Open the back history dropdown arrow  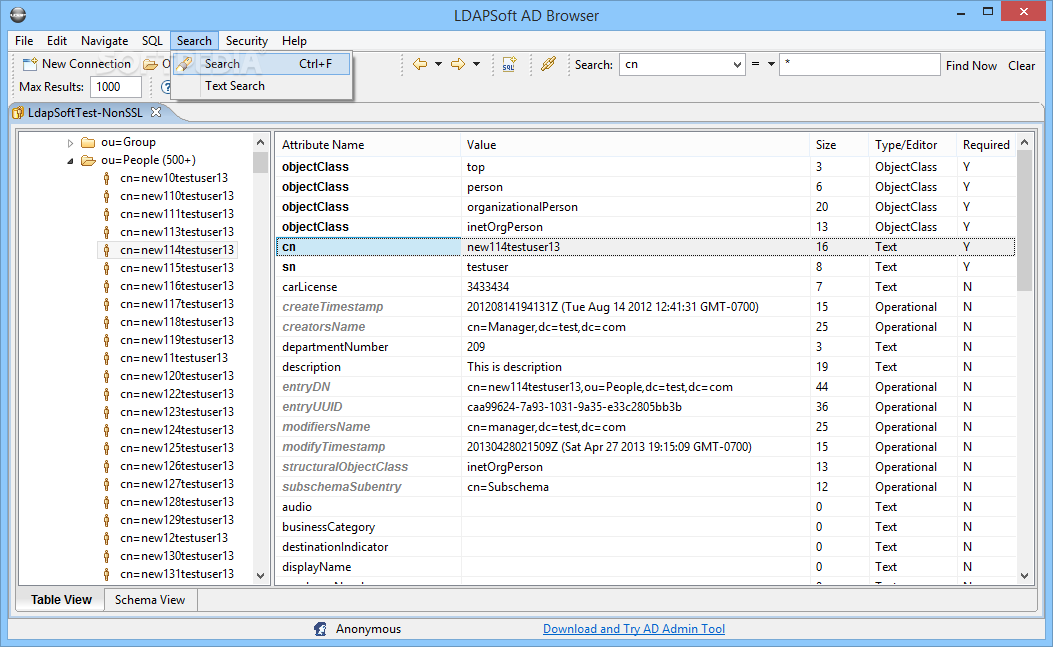[439, 64]
